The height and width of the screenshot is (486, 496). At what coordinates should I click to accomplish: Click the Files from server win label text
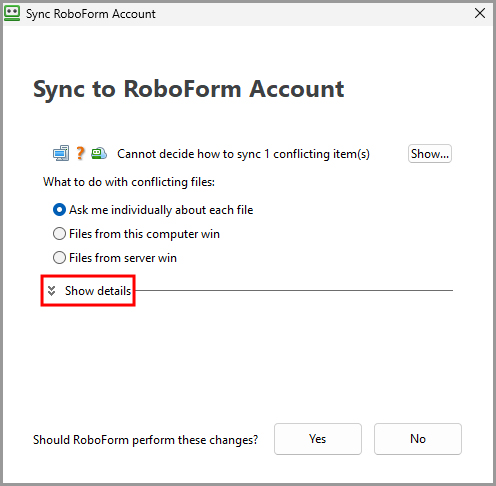tap(123, 258)
